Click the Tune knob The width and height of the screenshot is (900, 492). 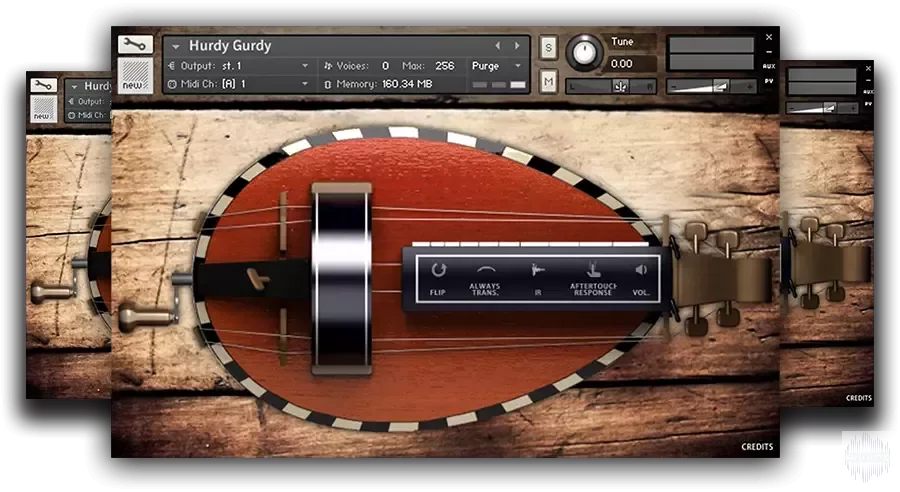pos(584,53)
